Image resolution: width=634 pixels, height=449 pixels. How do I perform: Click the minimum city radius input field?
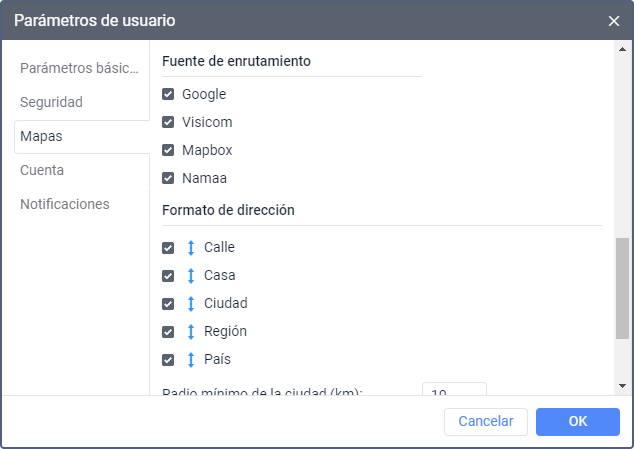click(x=454, y=389)
